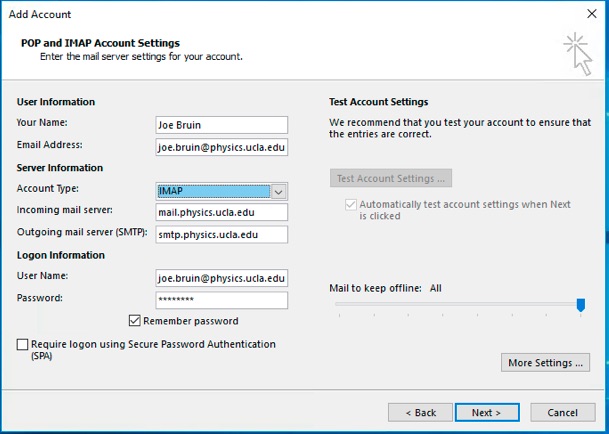This screenshot has height=434, width=609.
Task: Go Back to previous page
Action: coord(420,412)
